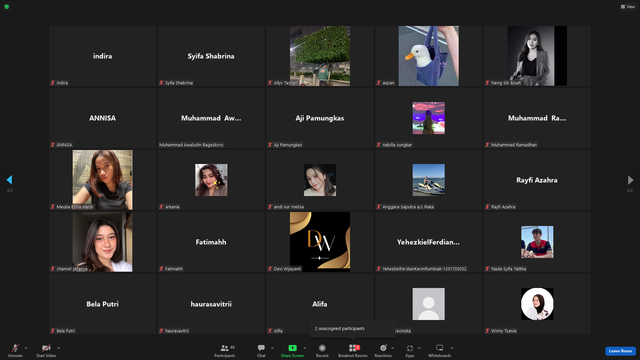Open Whiteboards
The image size is (640, 360).
[x=440, y=350]
